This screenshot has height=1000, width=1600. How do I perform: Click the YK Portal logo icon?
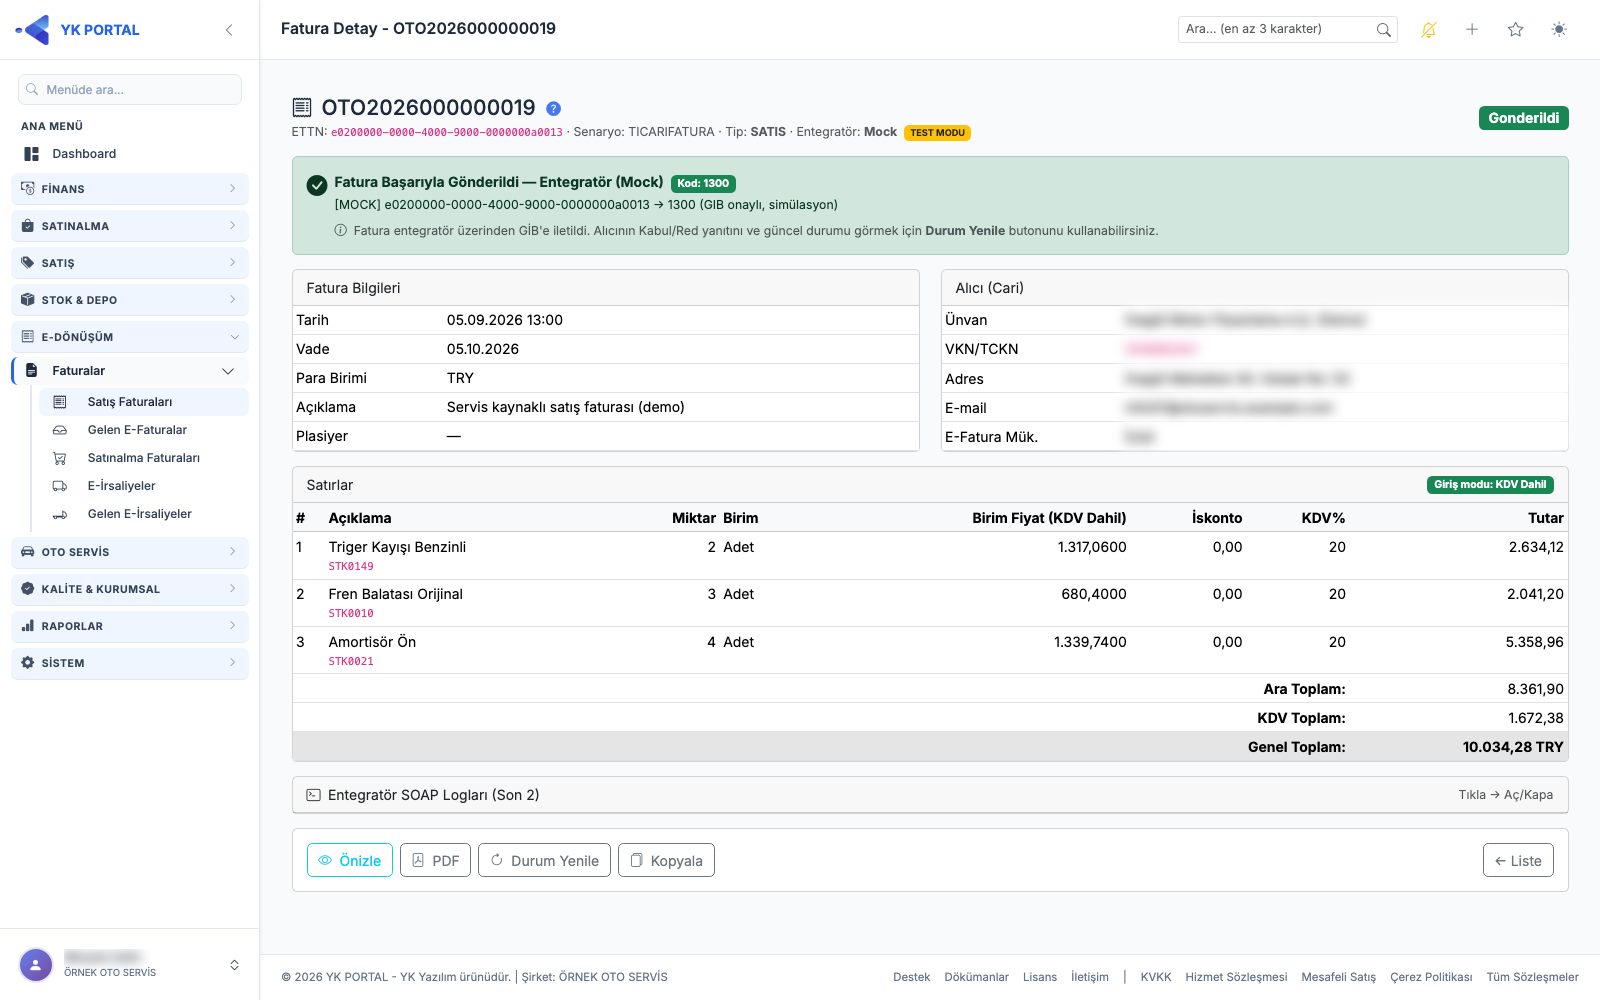tap(33, 30)
